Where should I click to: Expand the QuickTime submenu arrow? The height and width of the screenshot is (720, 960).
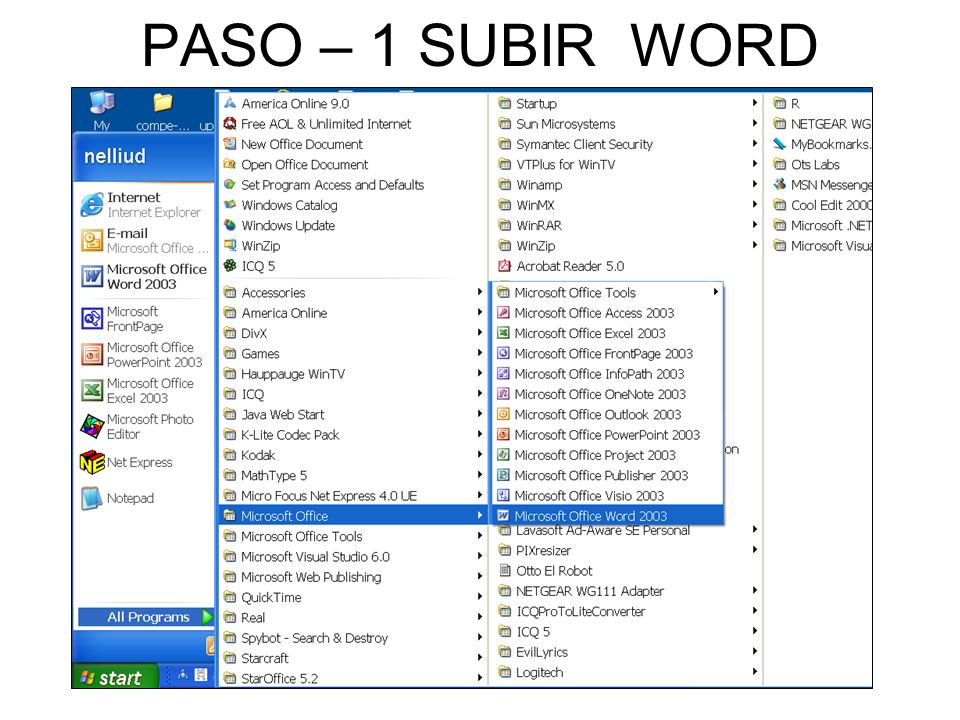[x=480, y=596]
